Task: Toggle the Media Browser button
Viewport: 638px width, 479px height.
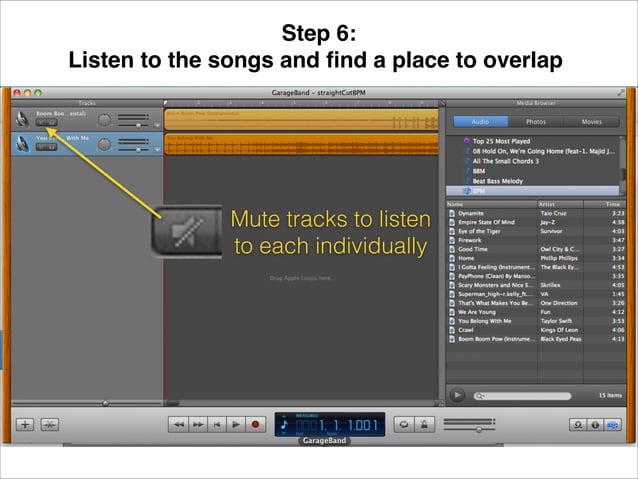Action: [612, 425]
